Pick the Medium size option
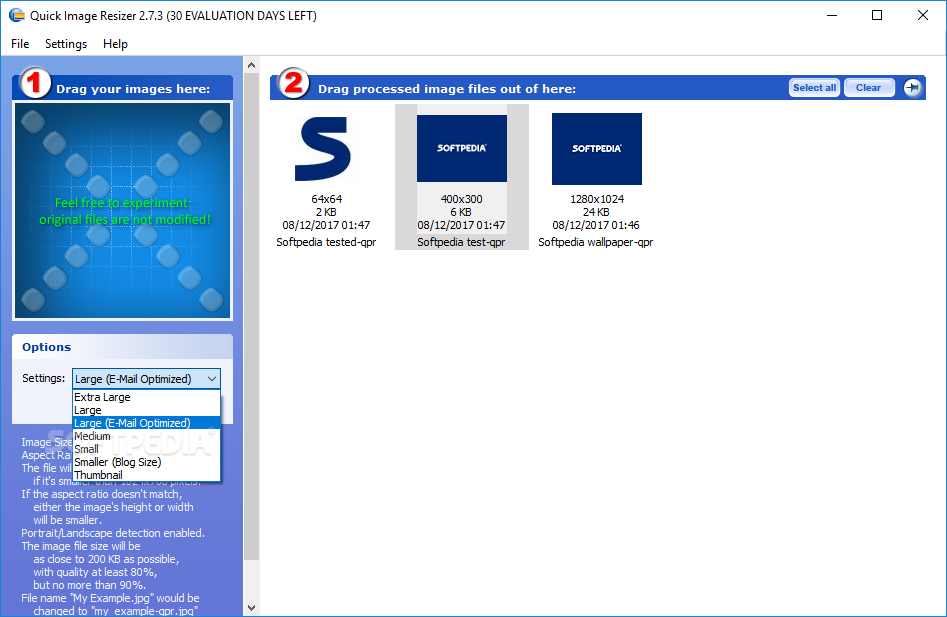947x617 pixels. (x=146, y=436)
